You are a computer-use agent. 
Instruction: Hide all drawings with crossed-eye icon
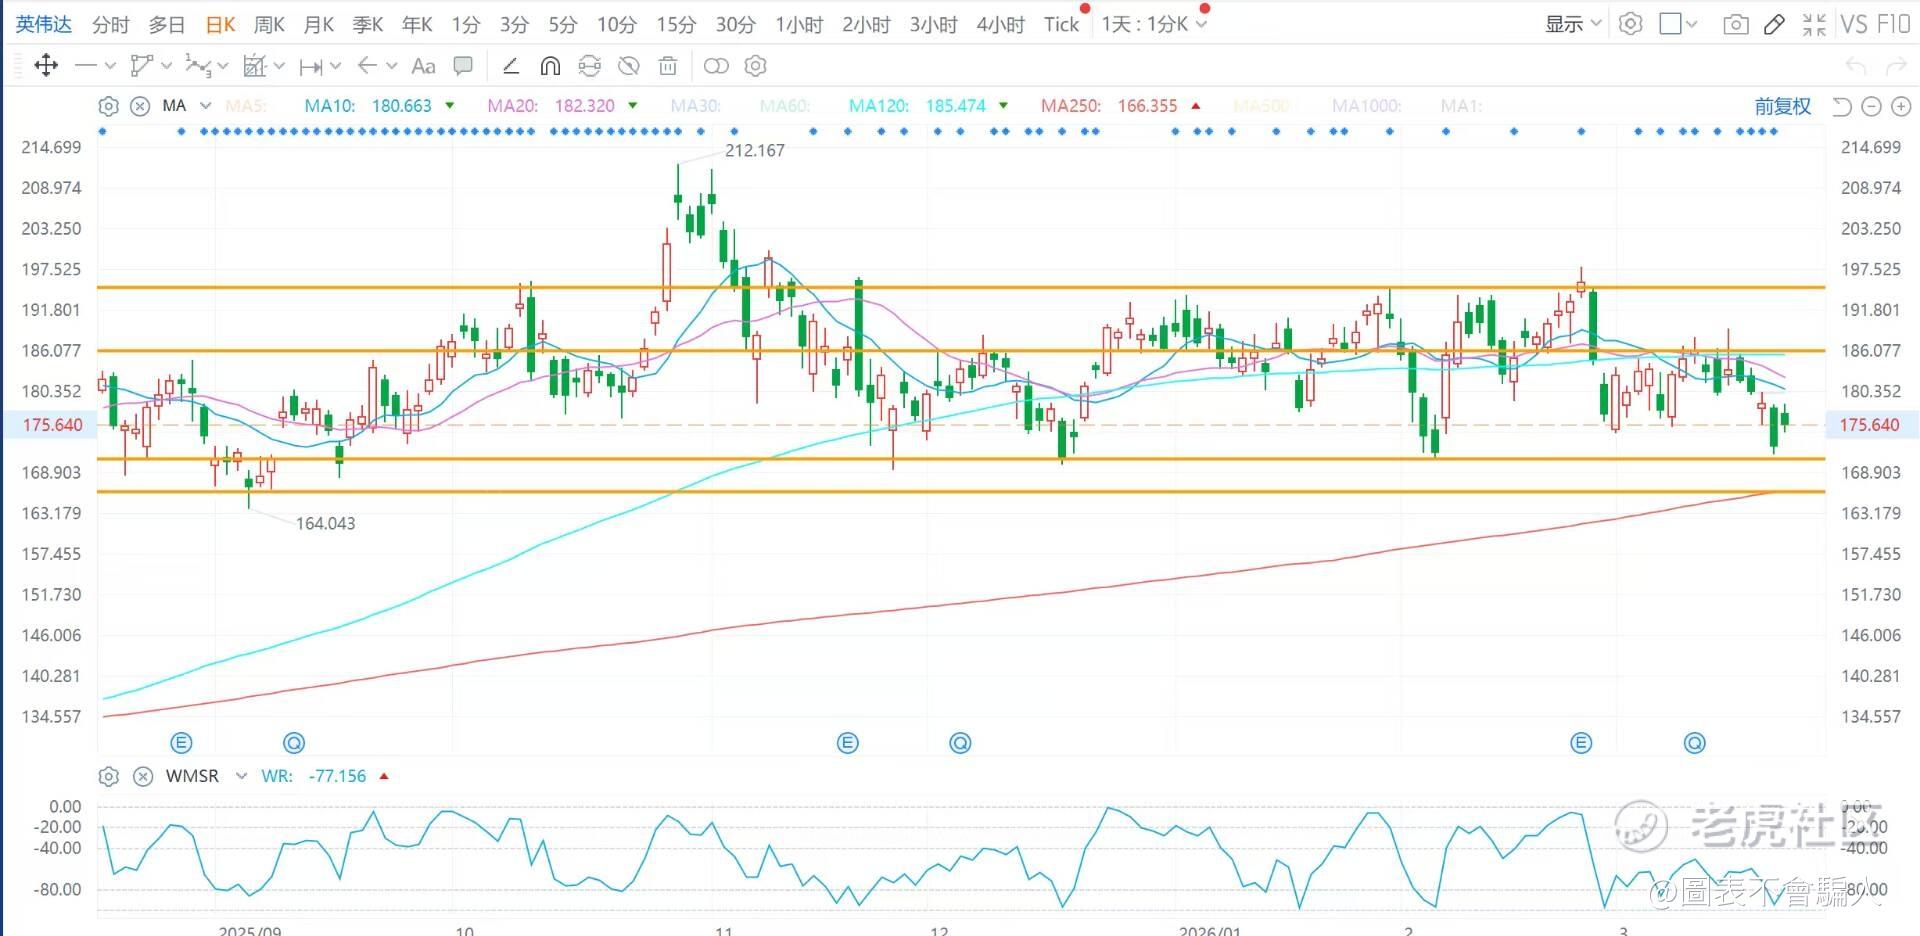point(629,66)
